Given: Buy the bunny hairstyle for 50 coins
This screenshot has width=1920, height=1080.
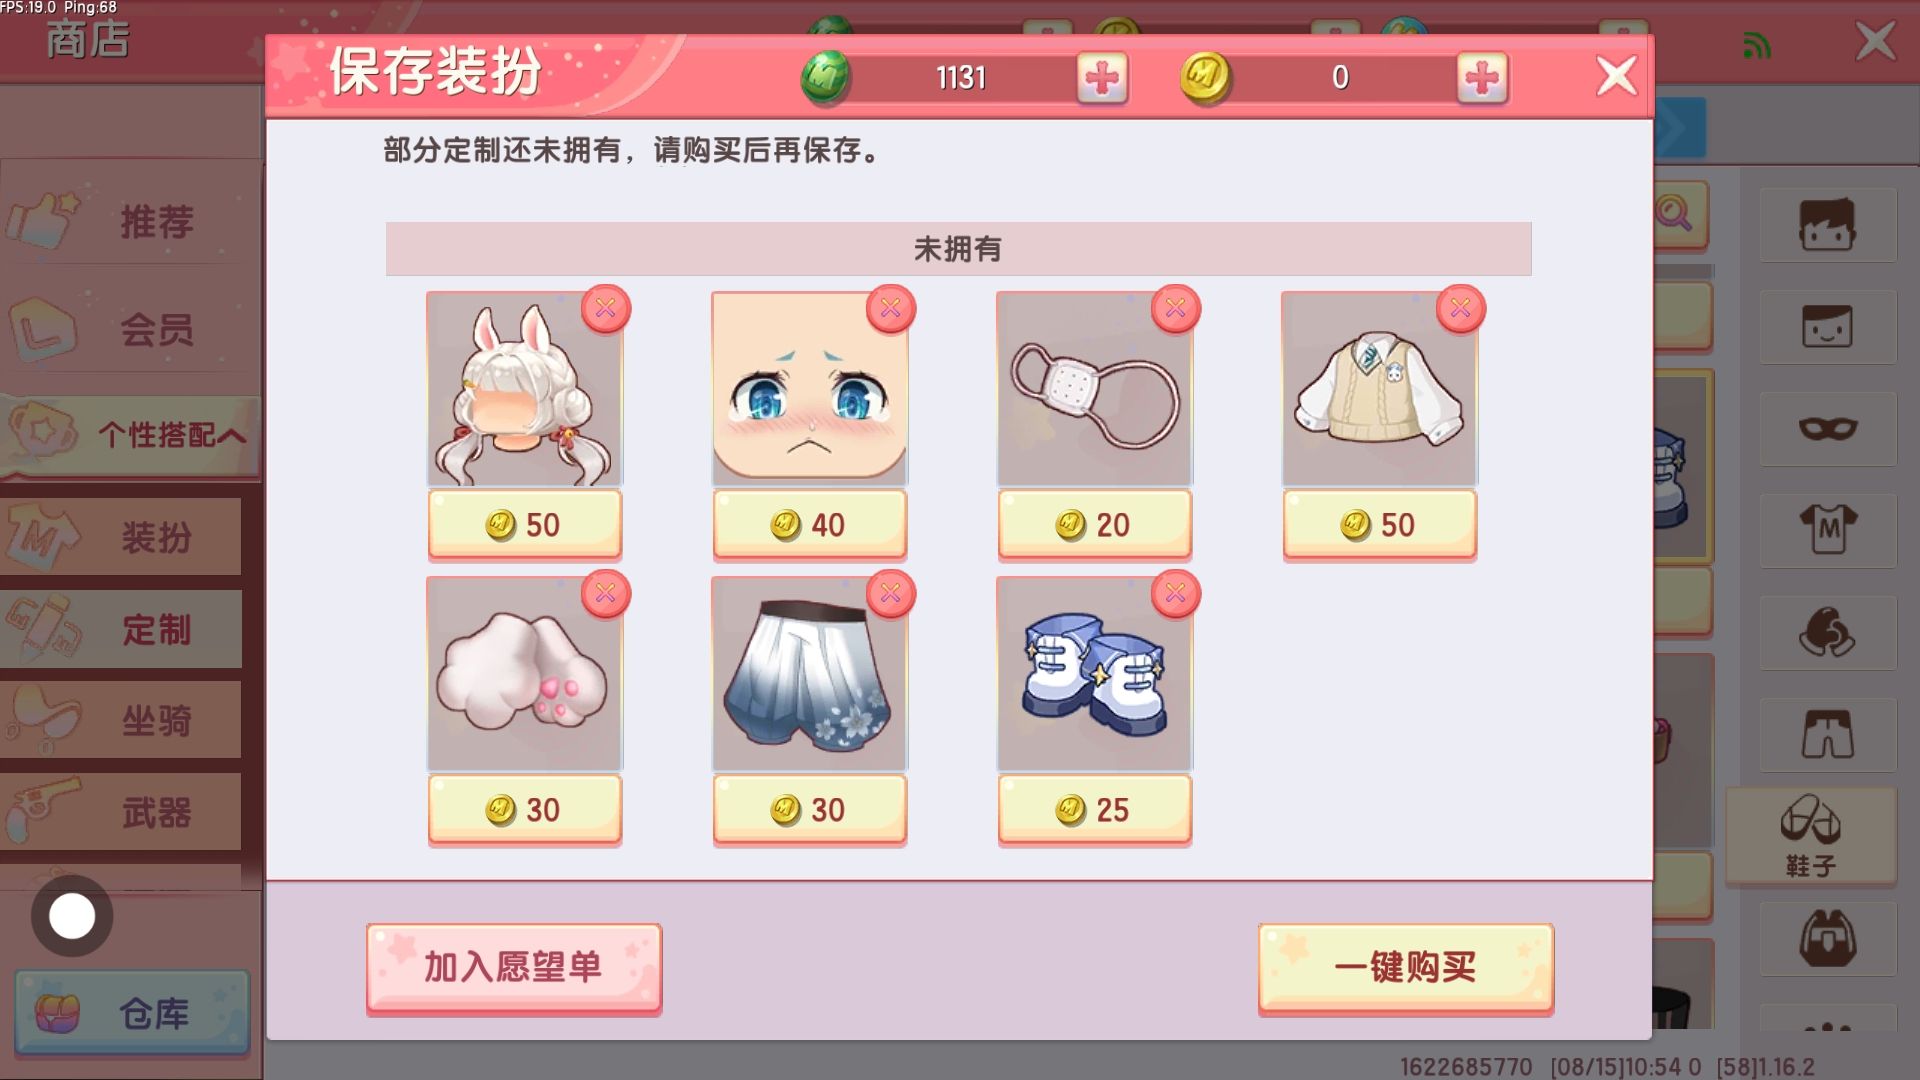Looking at the screenshot, I should 525,525.
